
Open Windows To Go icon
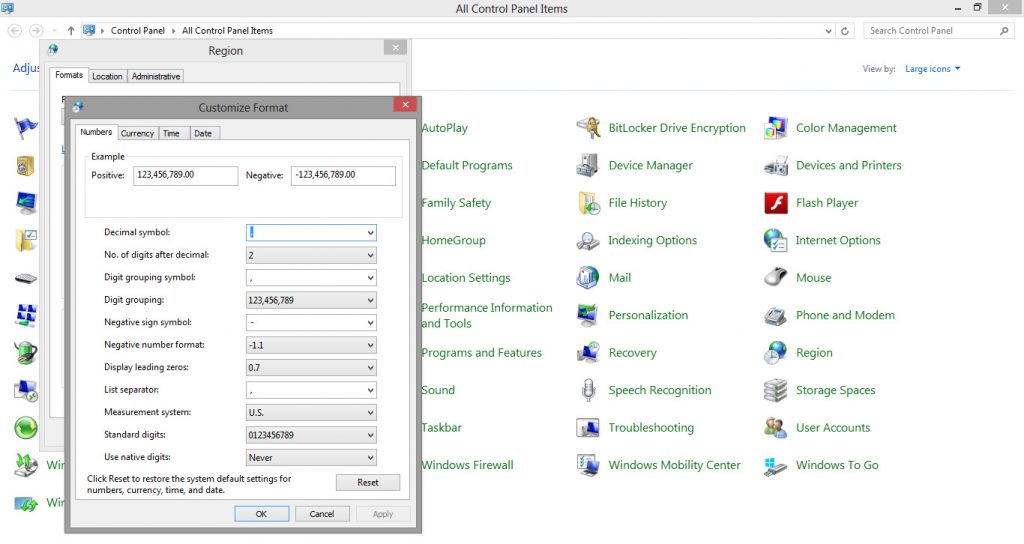pos(776,465)
